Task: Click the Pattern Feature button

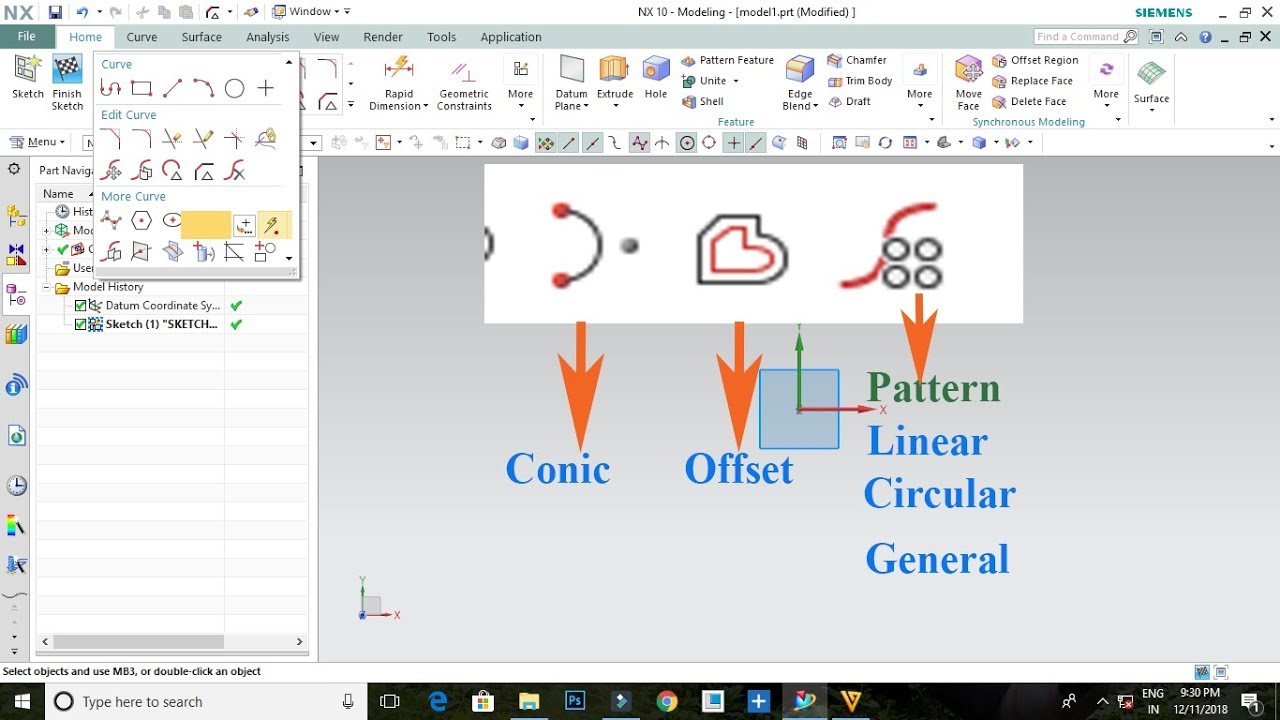Action: [728, 60]
